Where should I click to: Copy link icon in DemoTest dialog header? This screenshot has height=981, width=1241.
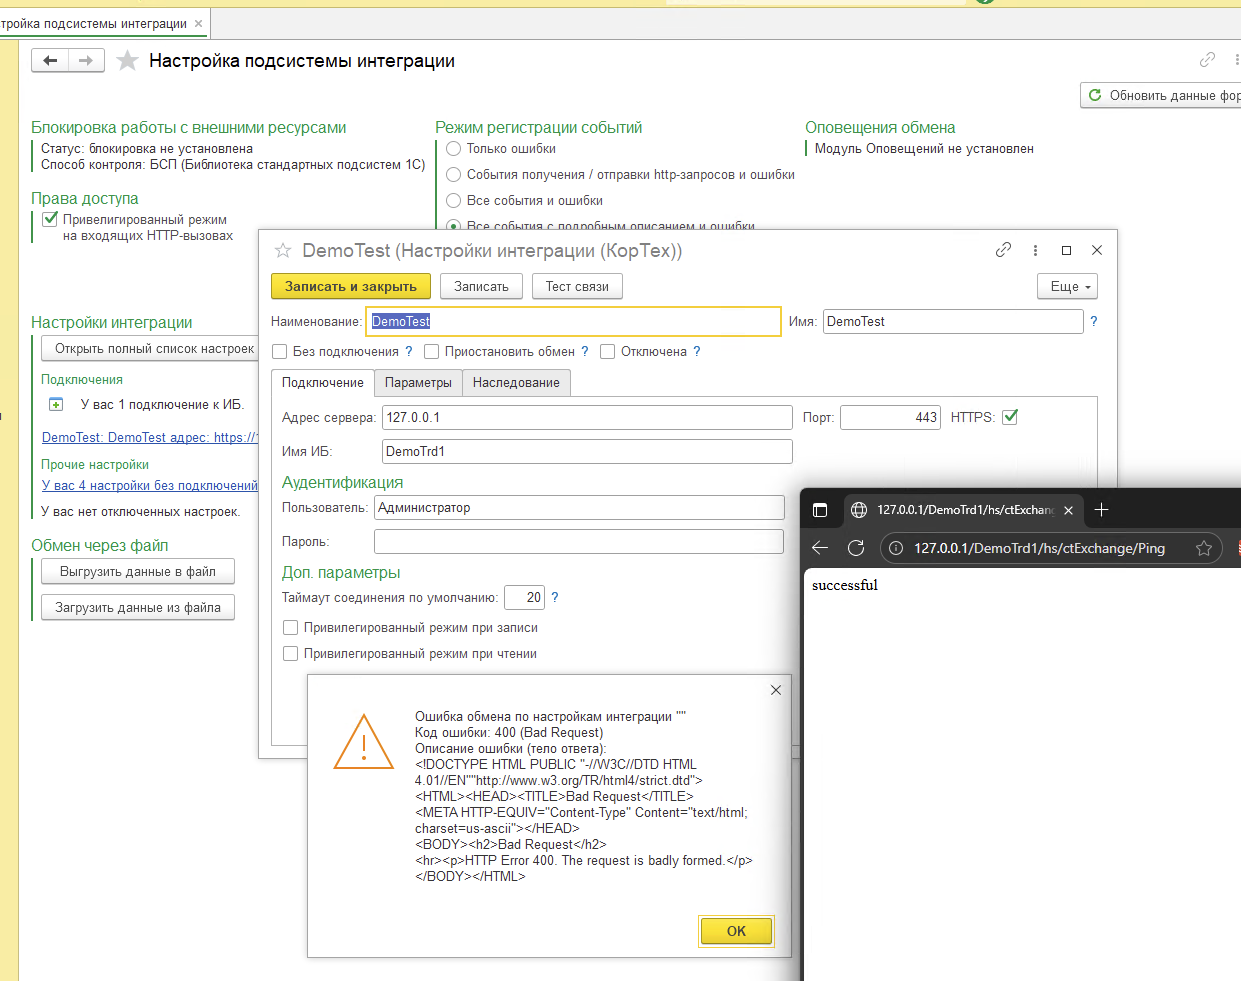pyautogui.click(x=1003, y=250)
